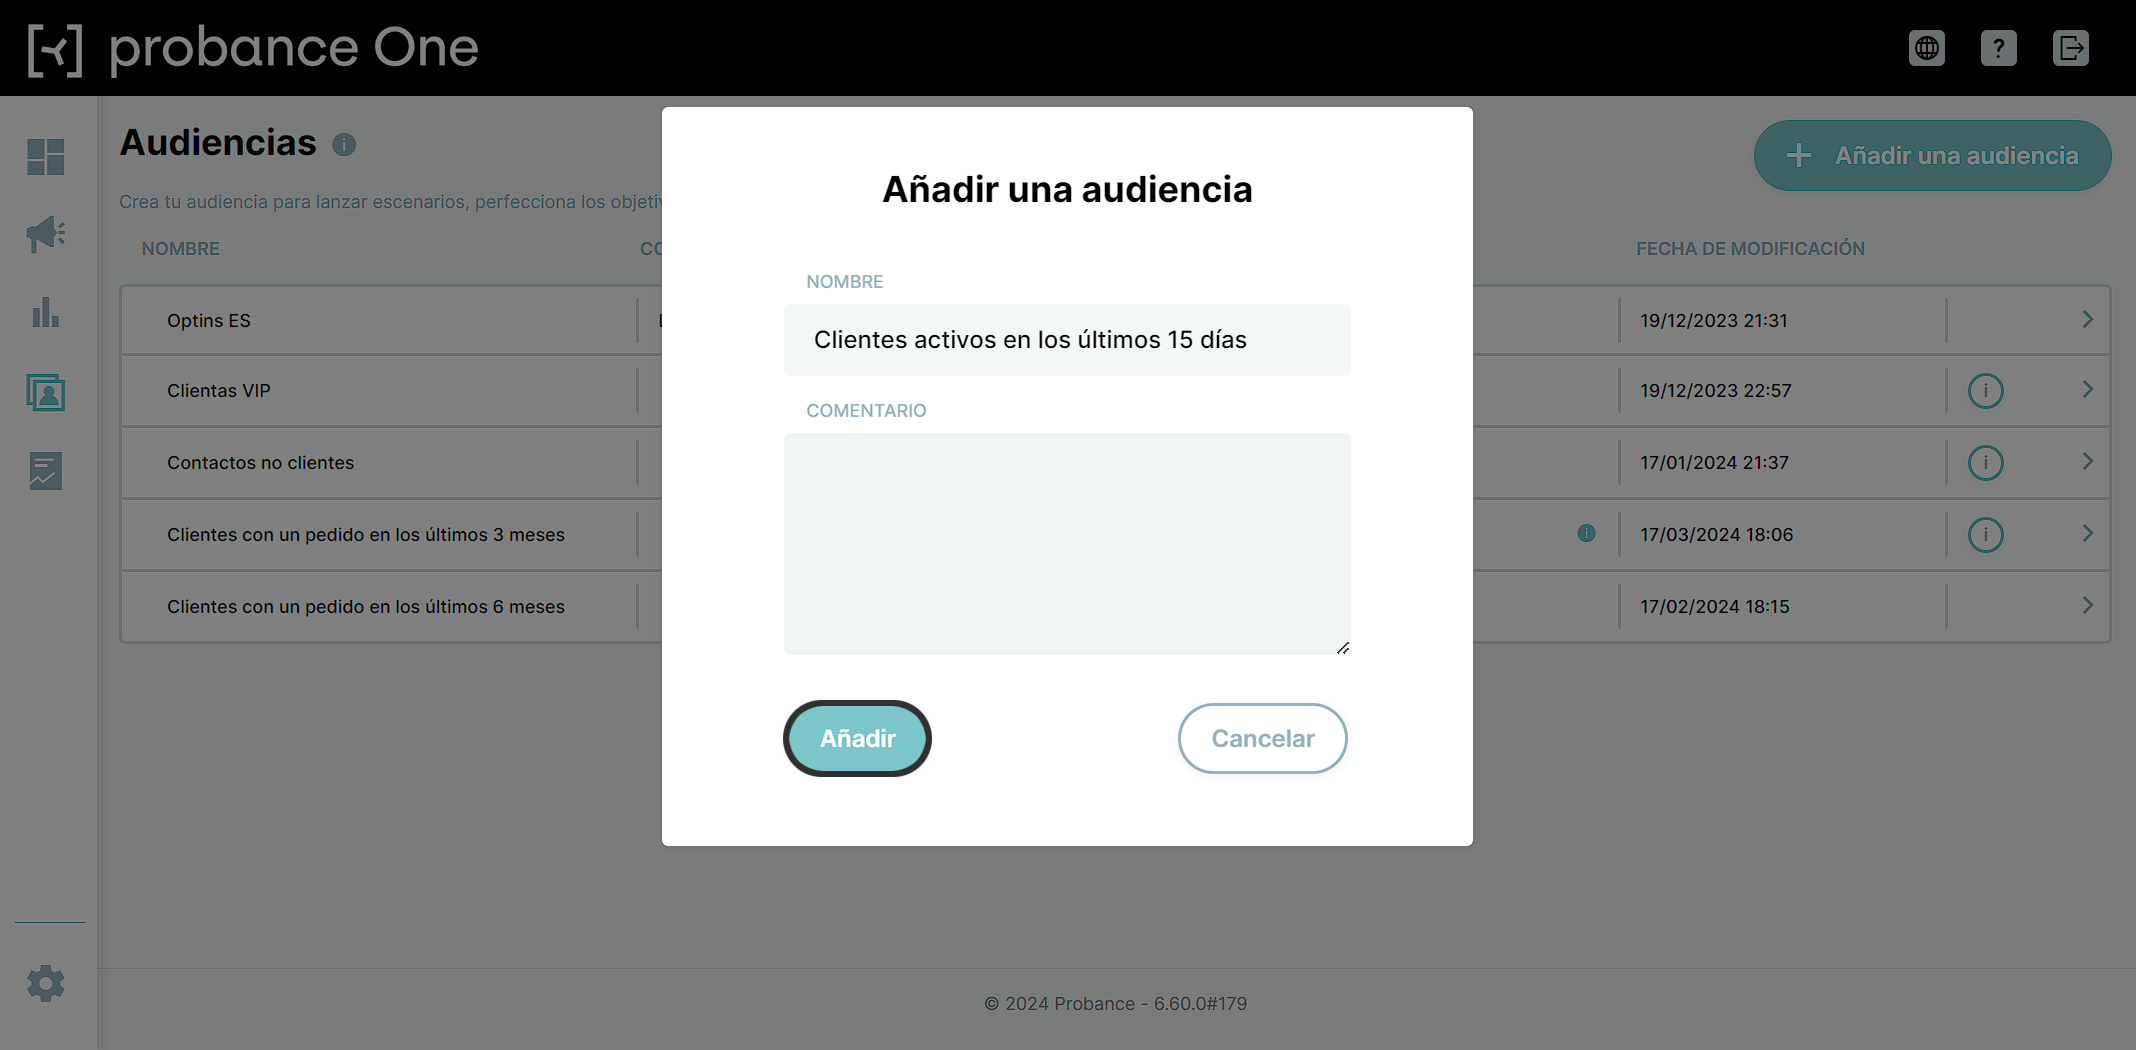Focus the Nombre input field
The height and width of the screenshot is (1050, 2136).
pos(1067,340)
